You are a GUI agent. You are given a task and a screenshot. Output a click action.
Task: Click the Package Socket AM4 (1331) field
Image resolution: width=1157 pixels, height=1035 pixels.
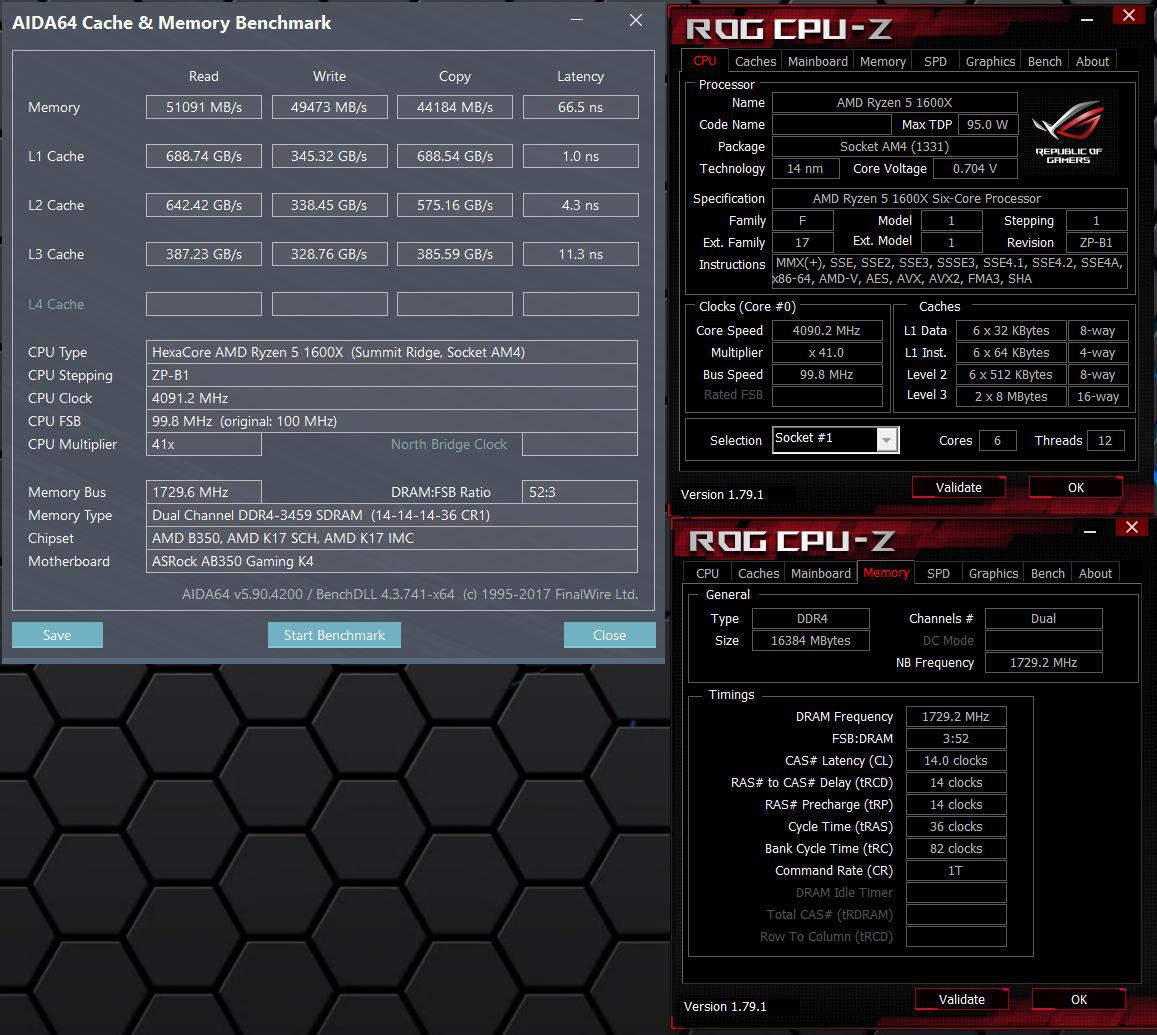pos(894,146)
